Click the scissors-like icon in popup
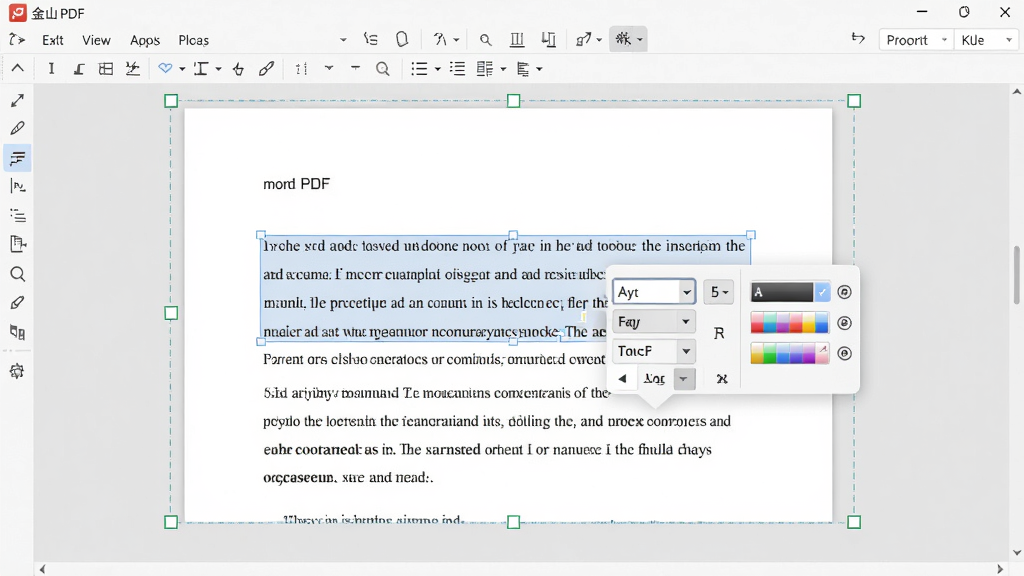 tap(722, 379)
